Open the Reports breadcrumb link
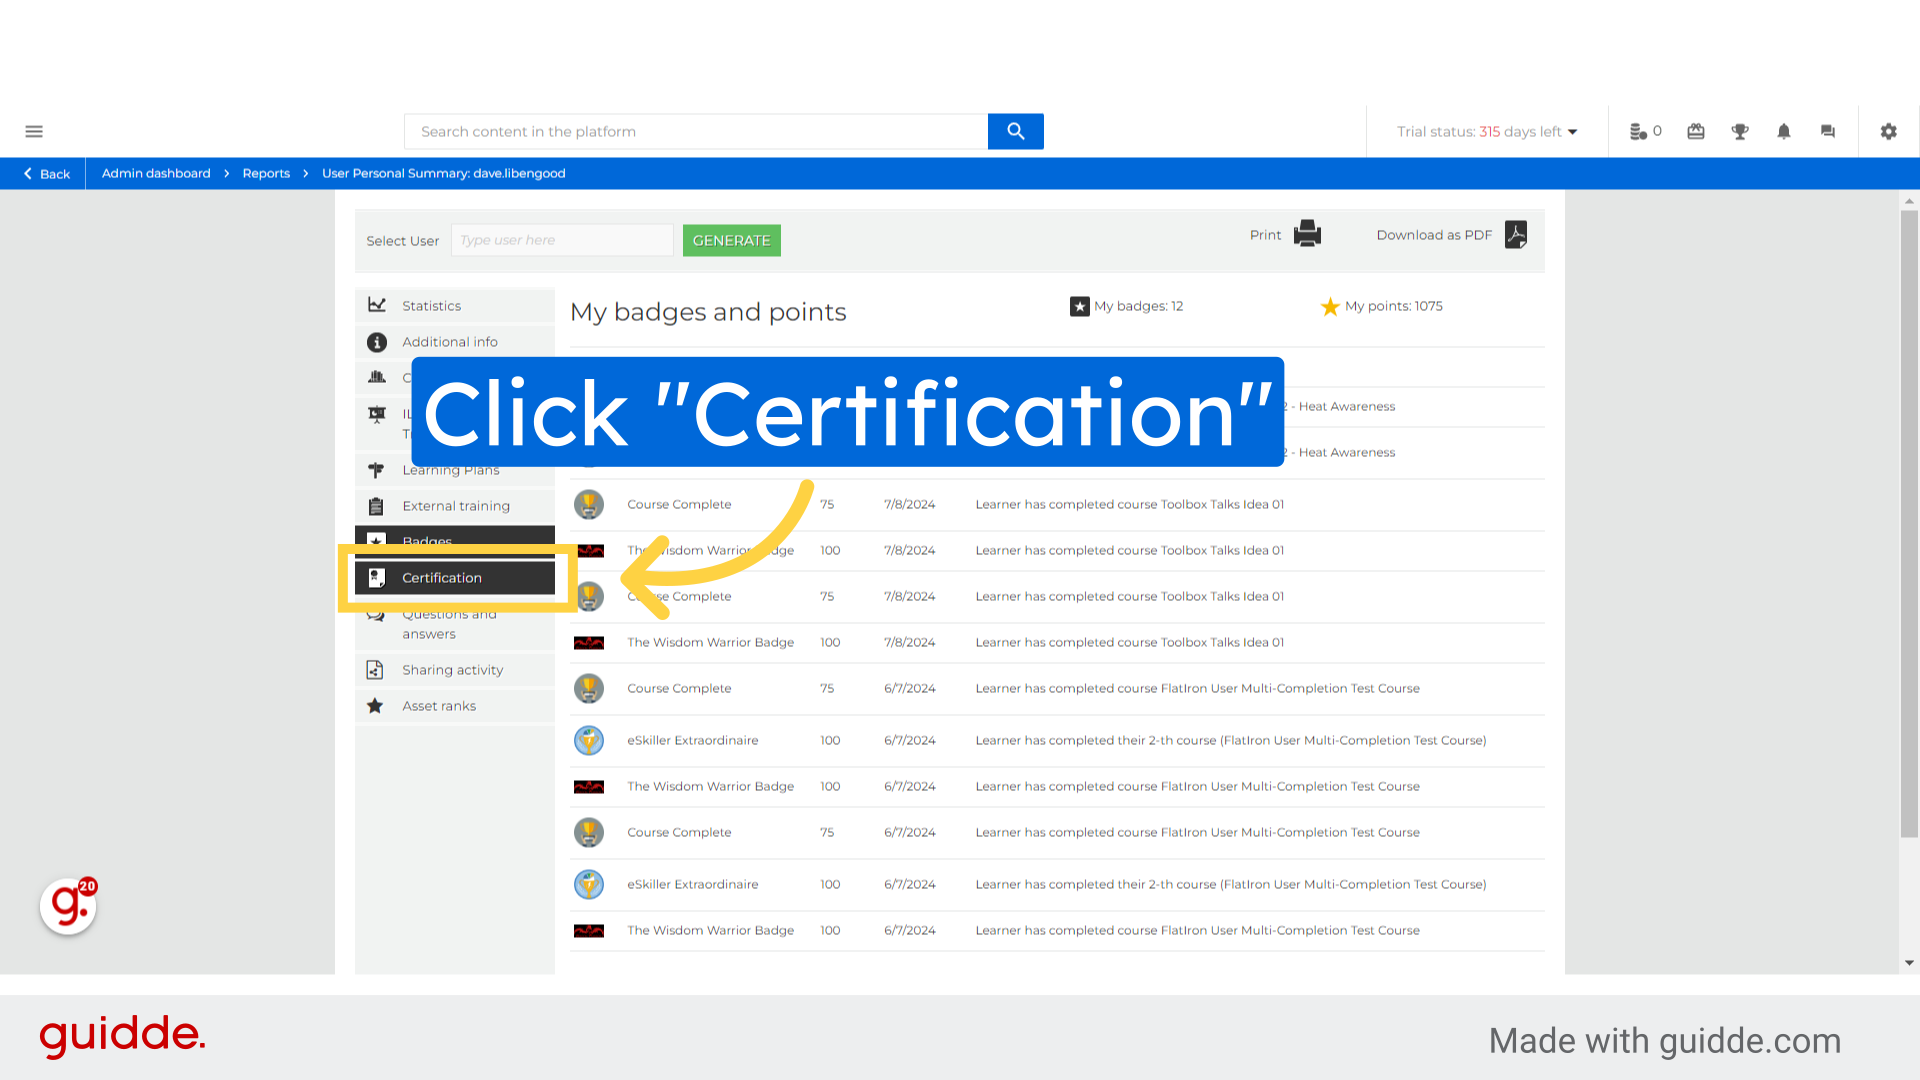The width and height of the screenshot is (1920, 1080). tap(266, 173)
